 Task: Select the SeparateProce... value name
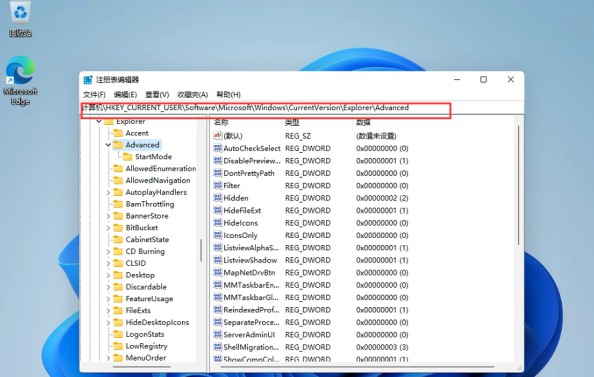pyautogui.click(x=252, y=322)
